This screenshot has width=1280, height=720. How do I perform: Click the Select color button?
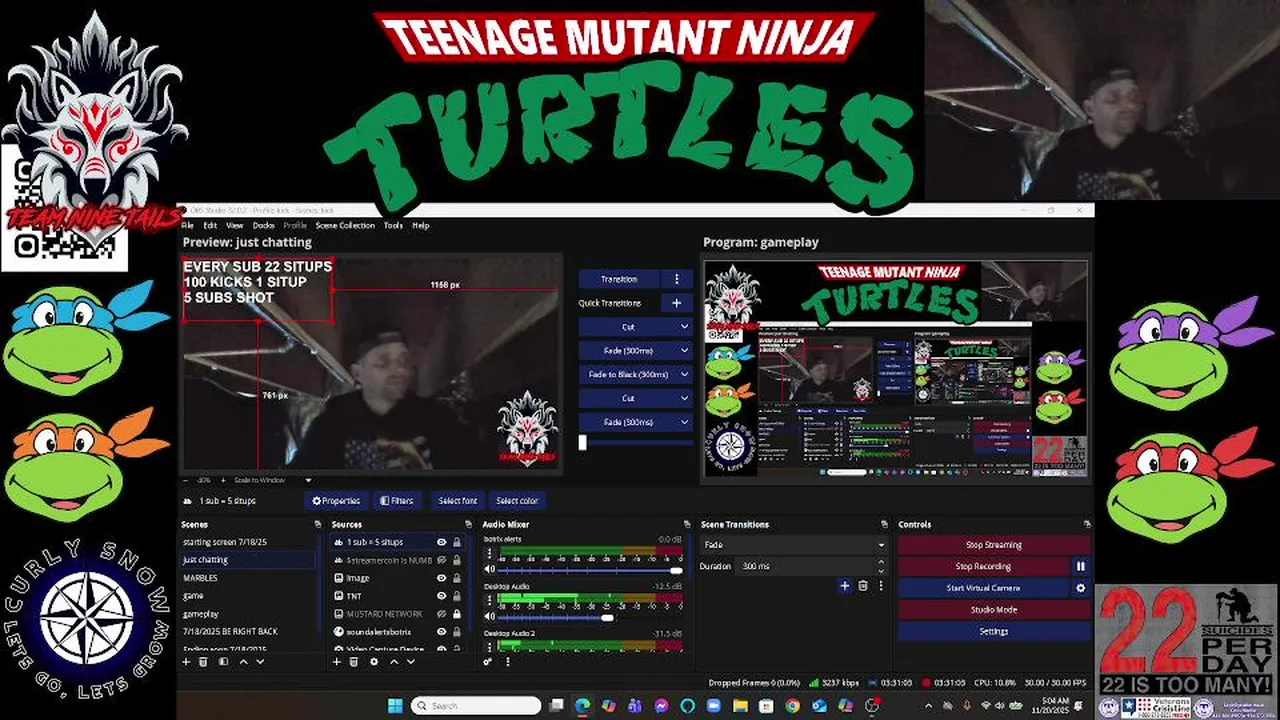[517, 501]
